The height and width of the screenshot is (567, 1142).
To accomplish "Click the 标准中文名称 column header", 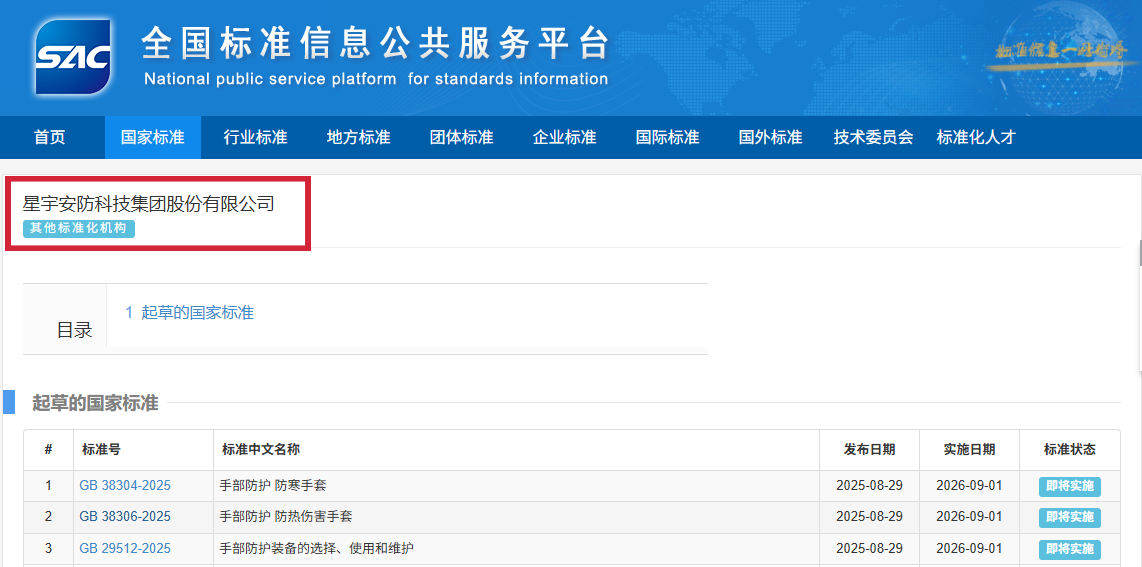I will coord(261,450).
